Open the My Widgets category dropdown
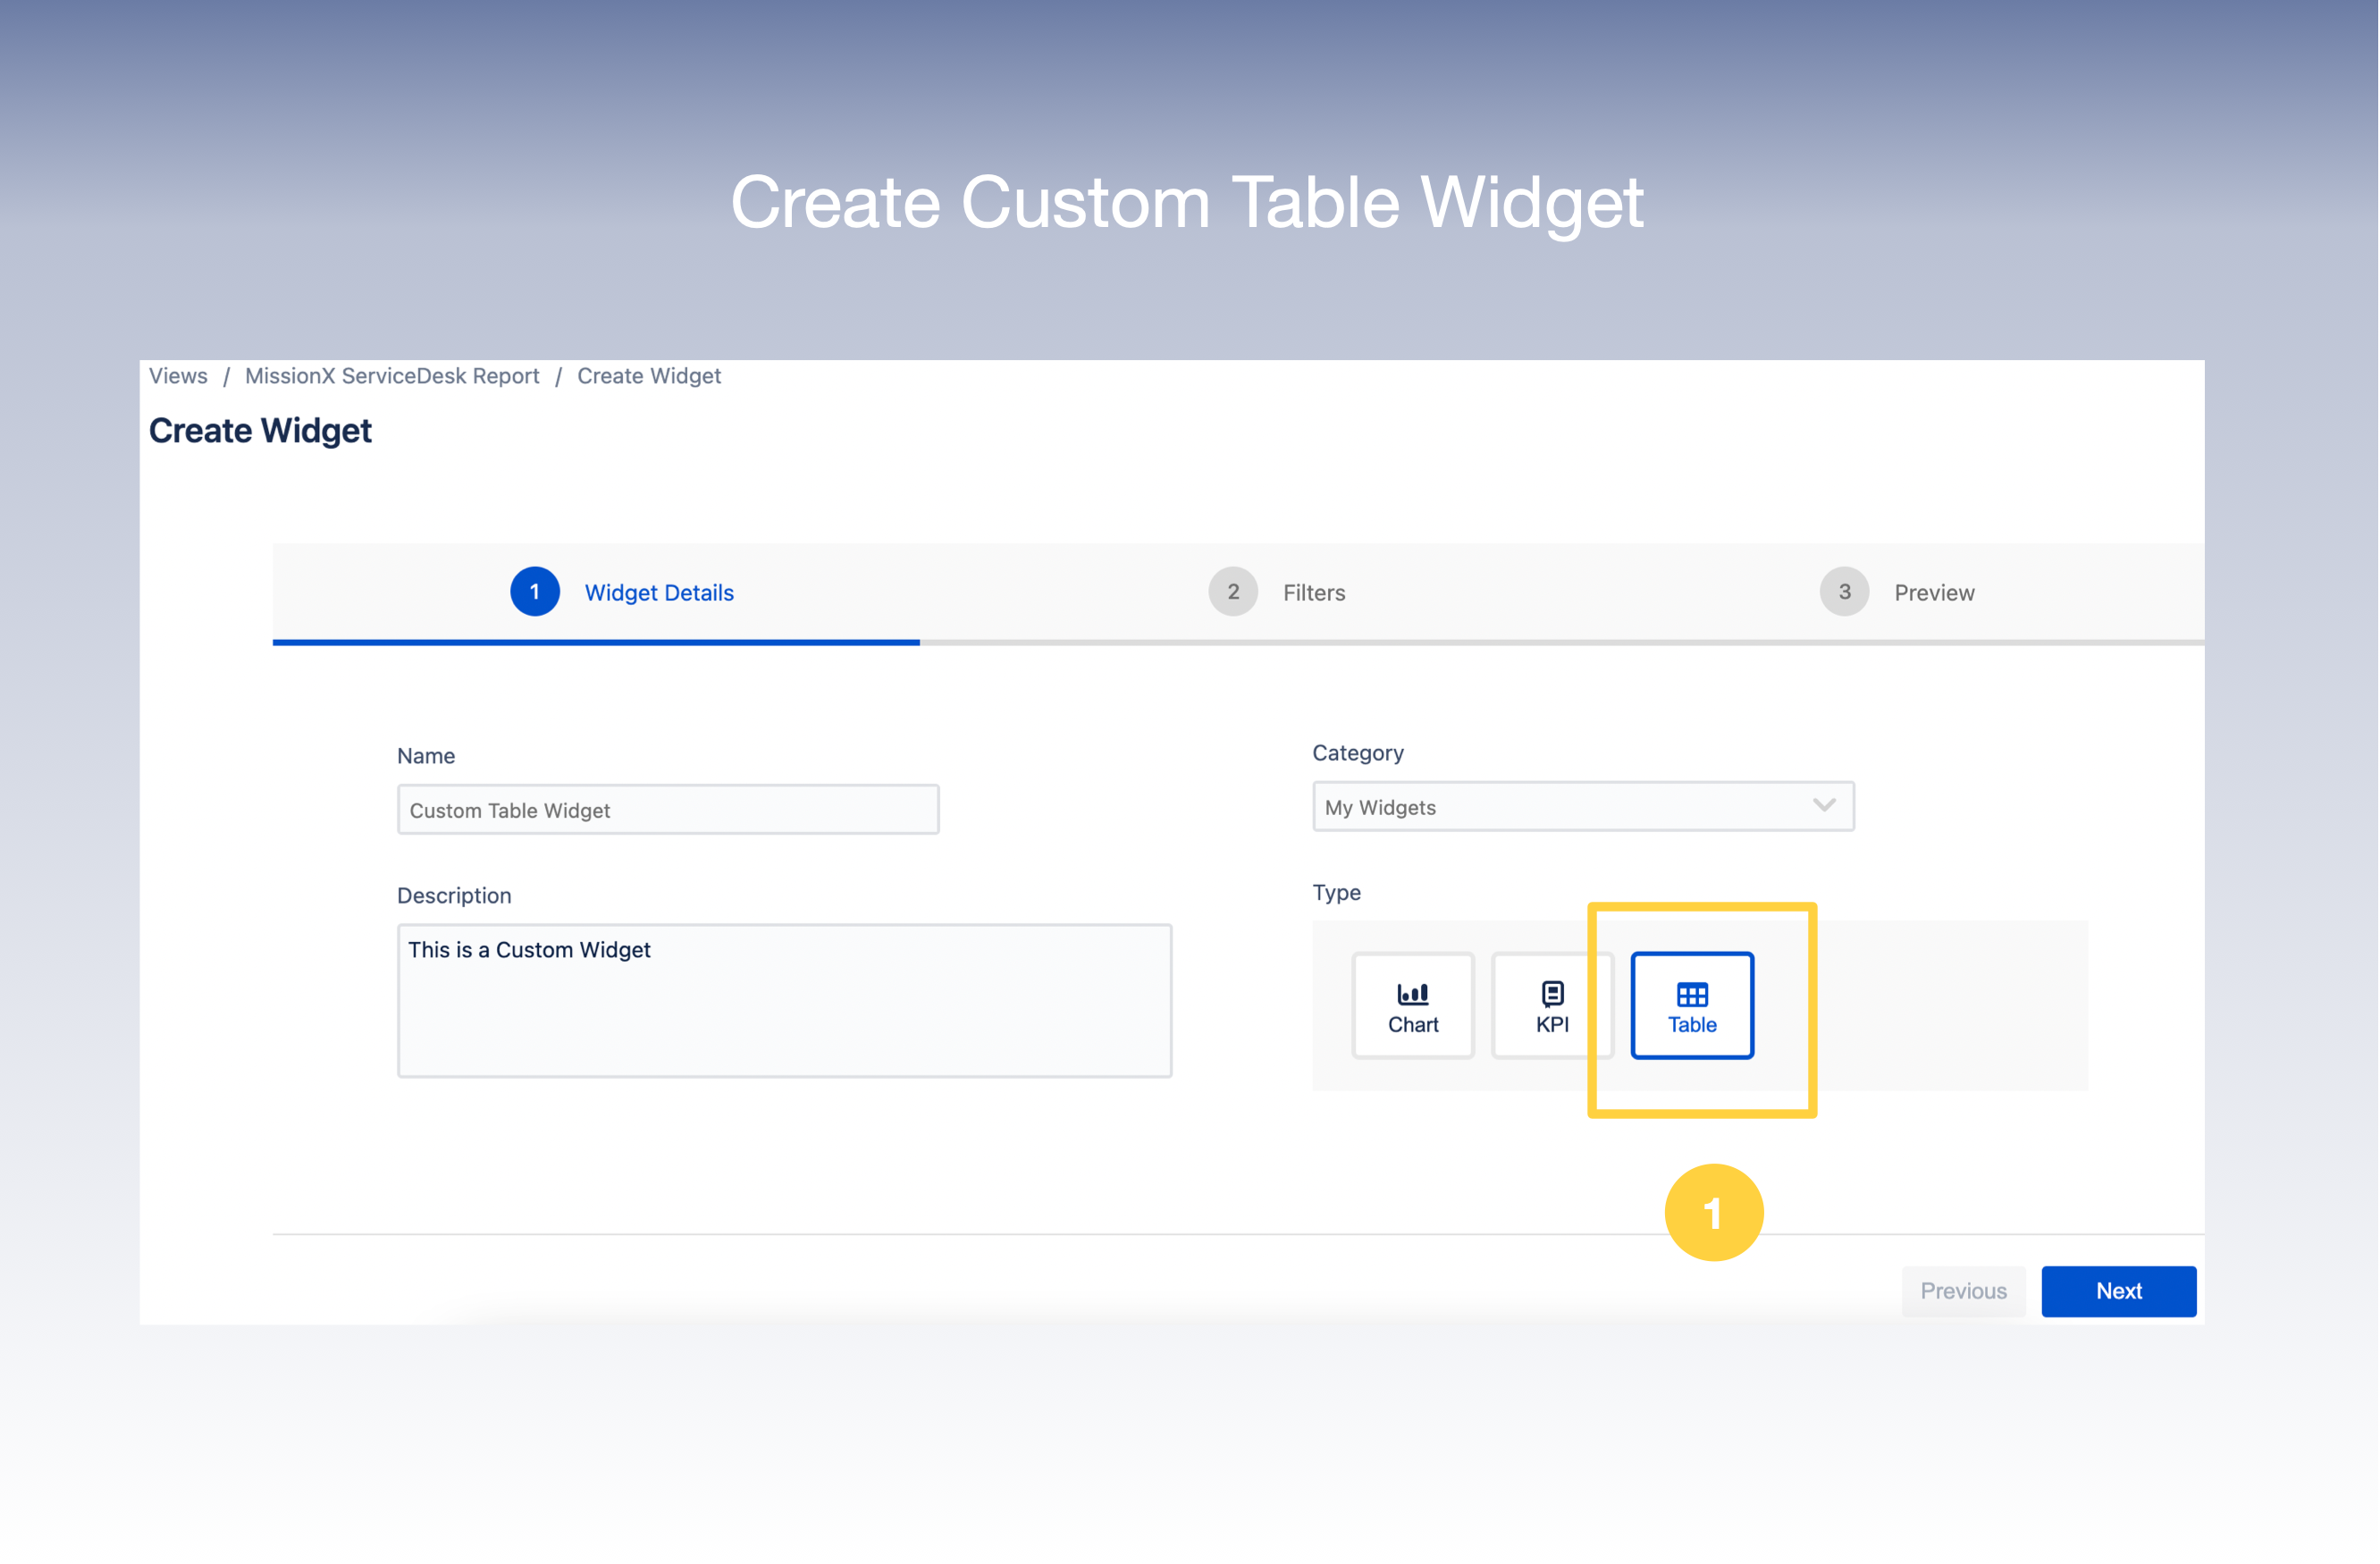The height and width of the screenshot is (1564, 2380). pos(1583,806)
